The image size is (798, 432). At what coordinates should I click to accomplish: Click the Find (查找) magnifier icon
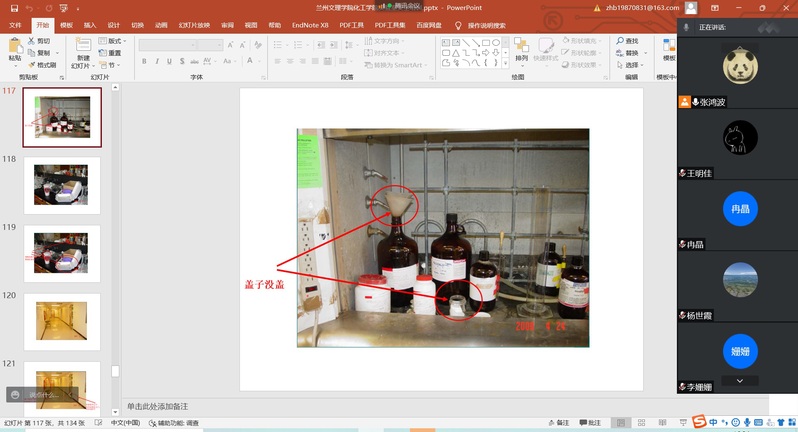[x=627, y=41]
